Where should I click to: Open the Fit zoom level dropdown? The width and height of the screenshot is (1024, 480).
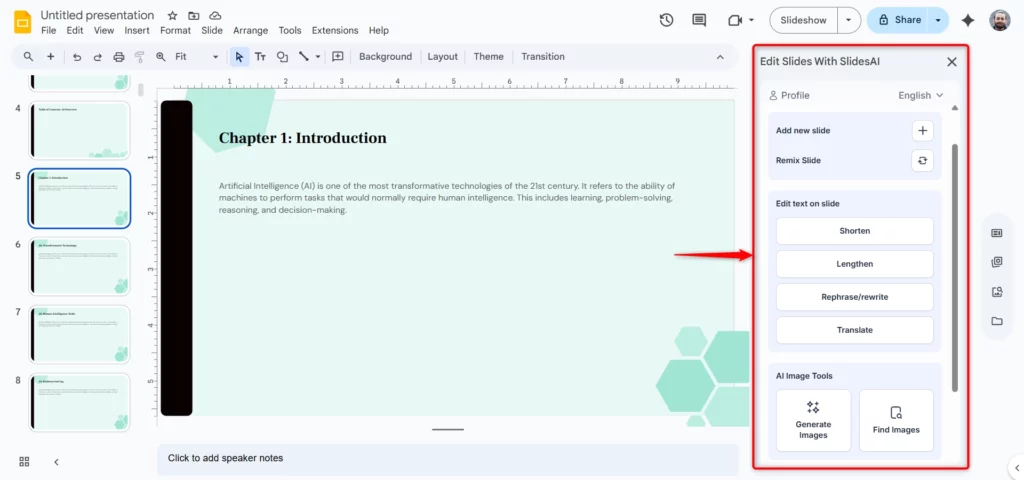196,57
